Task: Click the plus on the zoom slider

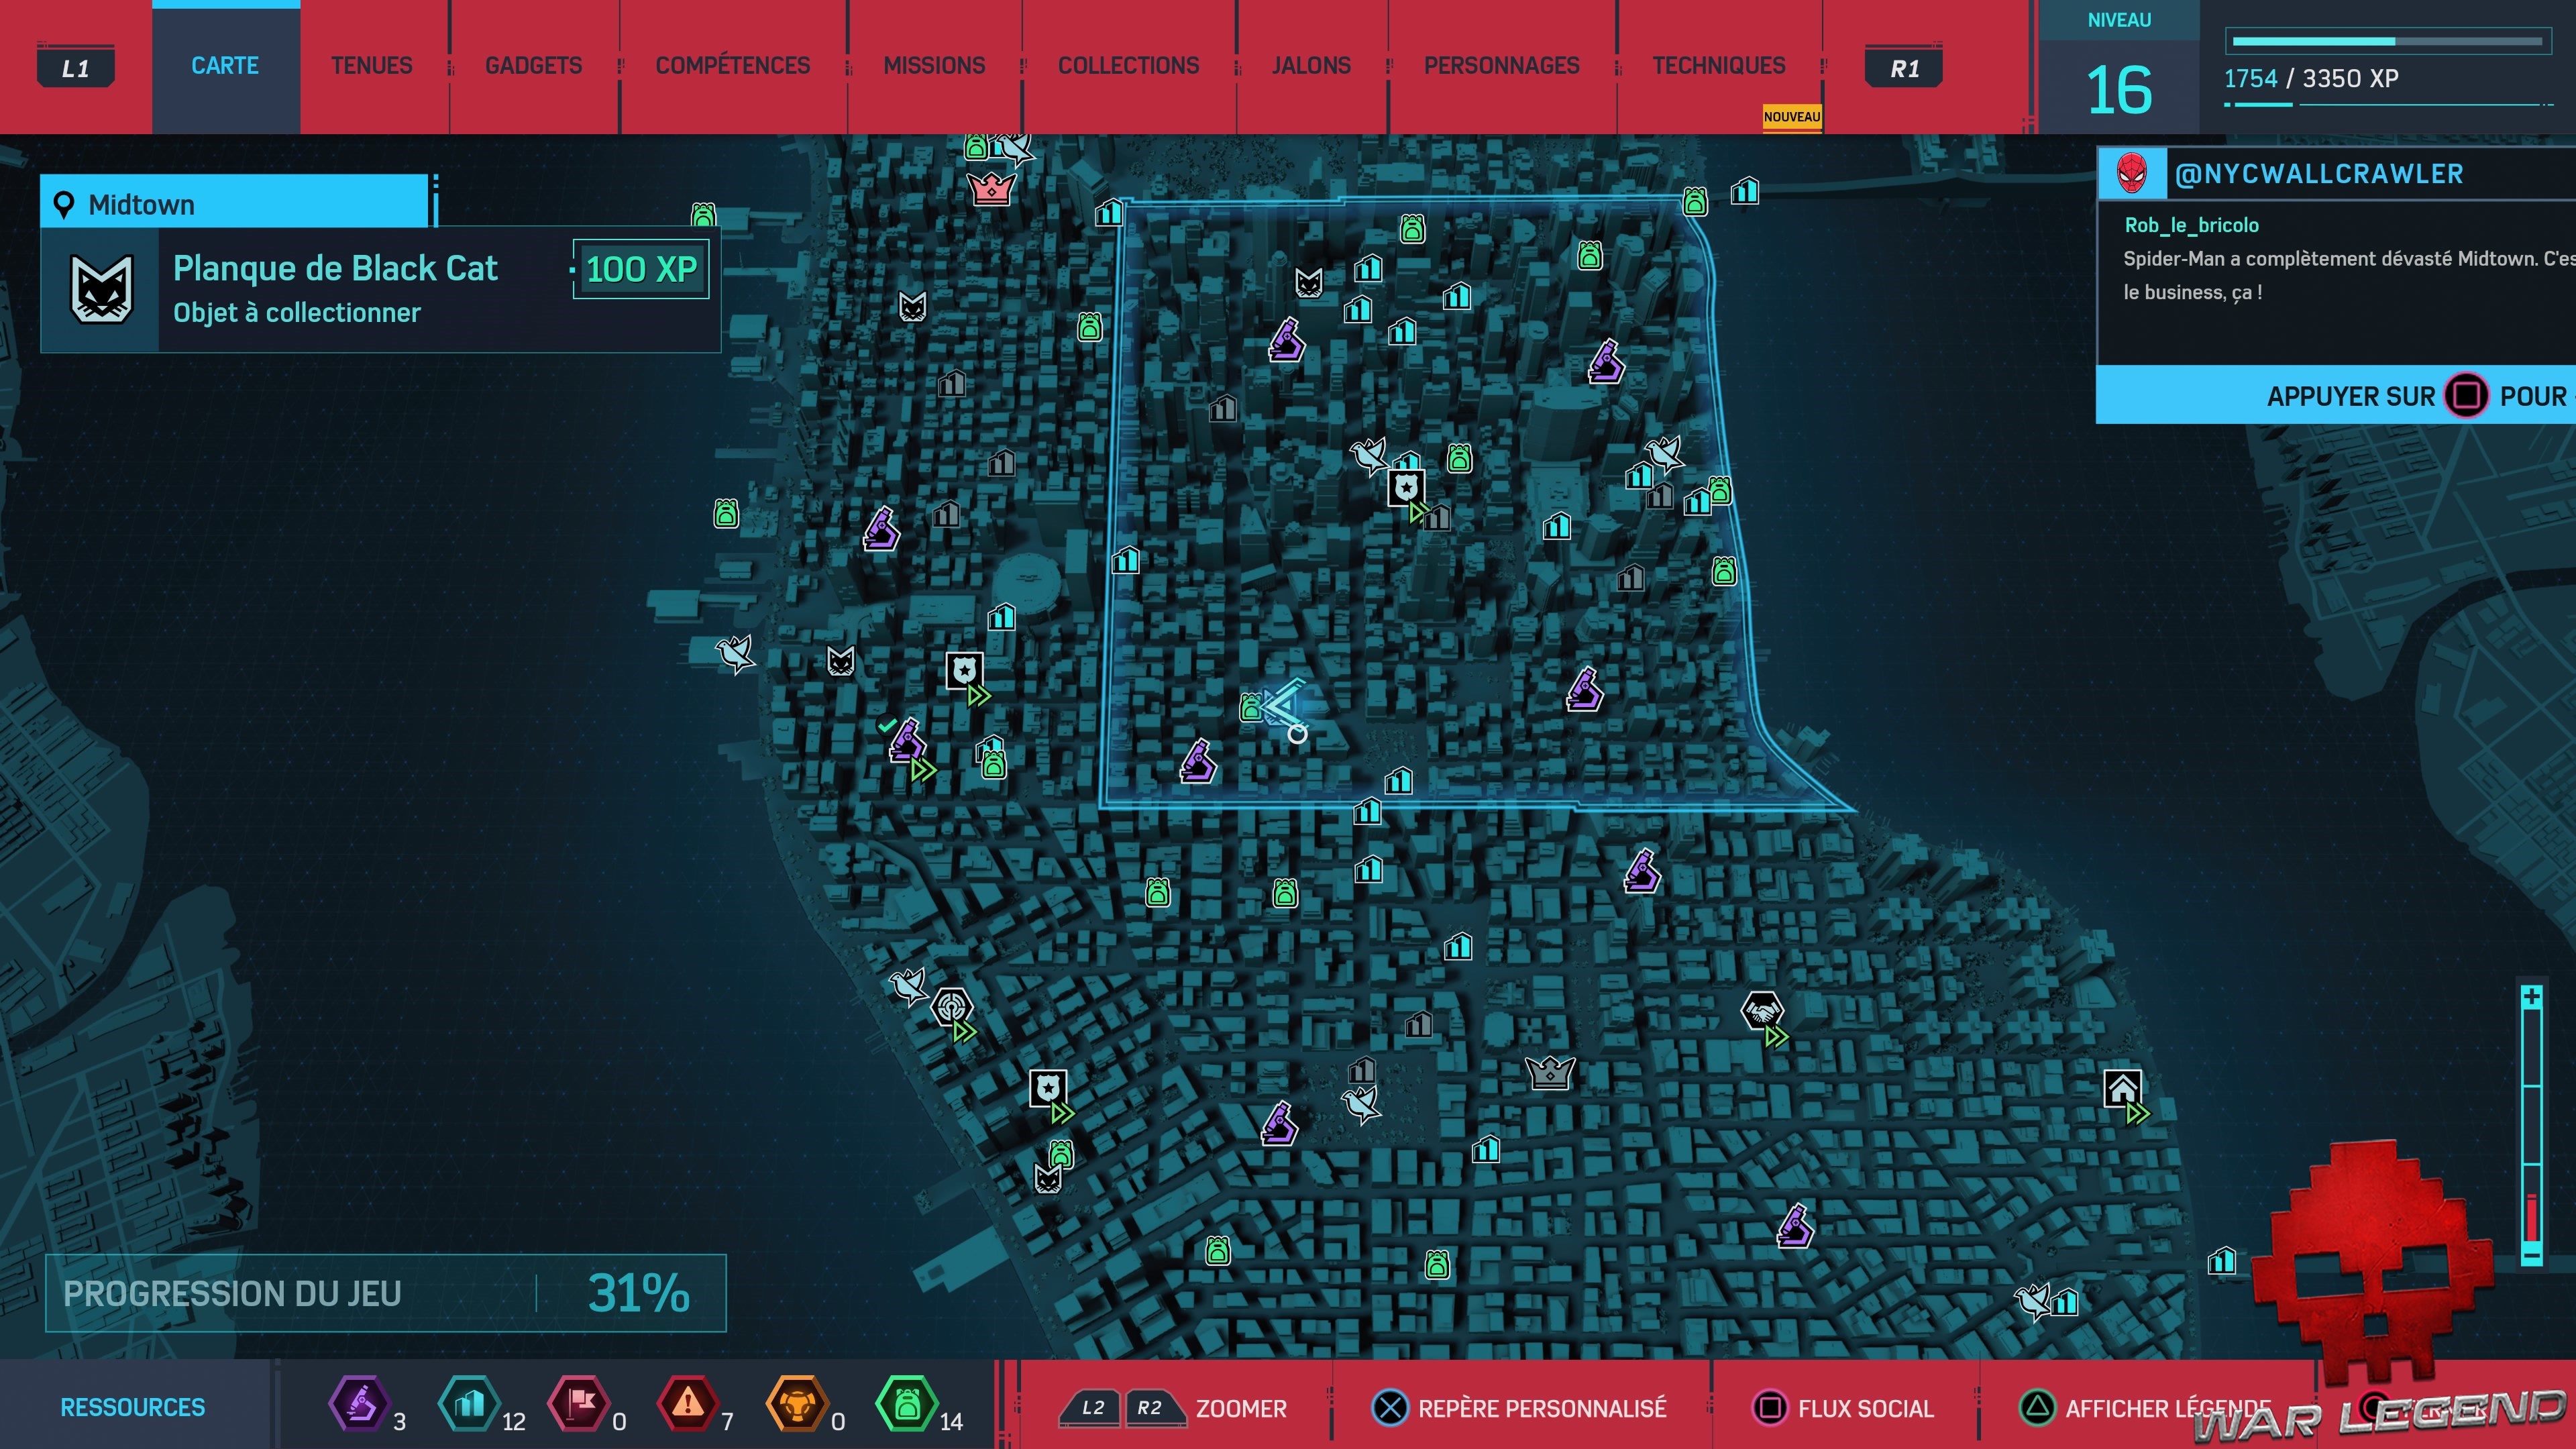Action: 2531,997
